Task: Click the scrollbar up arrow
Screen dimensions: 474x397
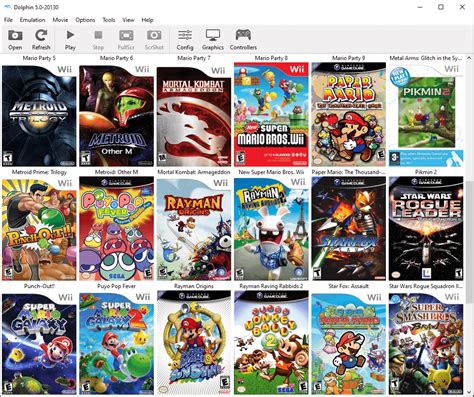Action: coord(469,58)
